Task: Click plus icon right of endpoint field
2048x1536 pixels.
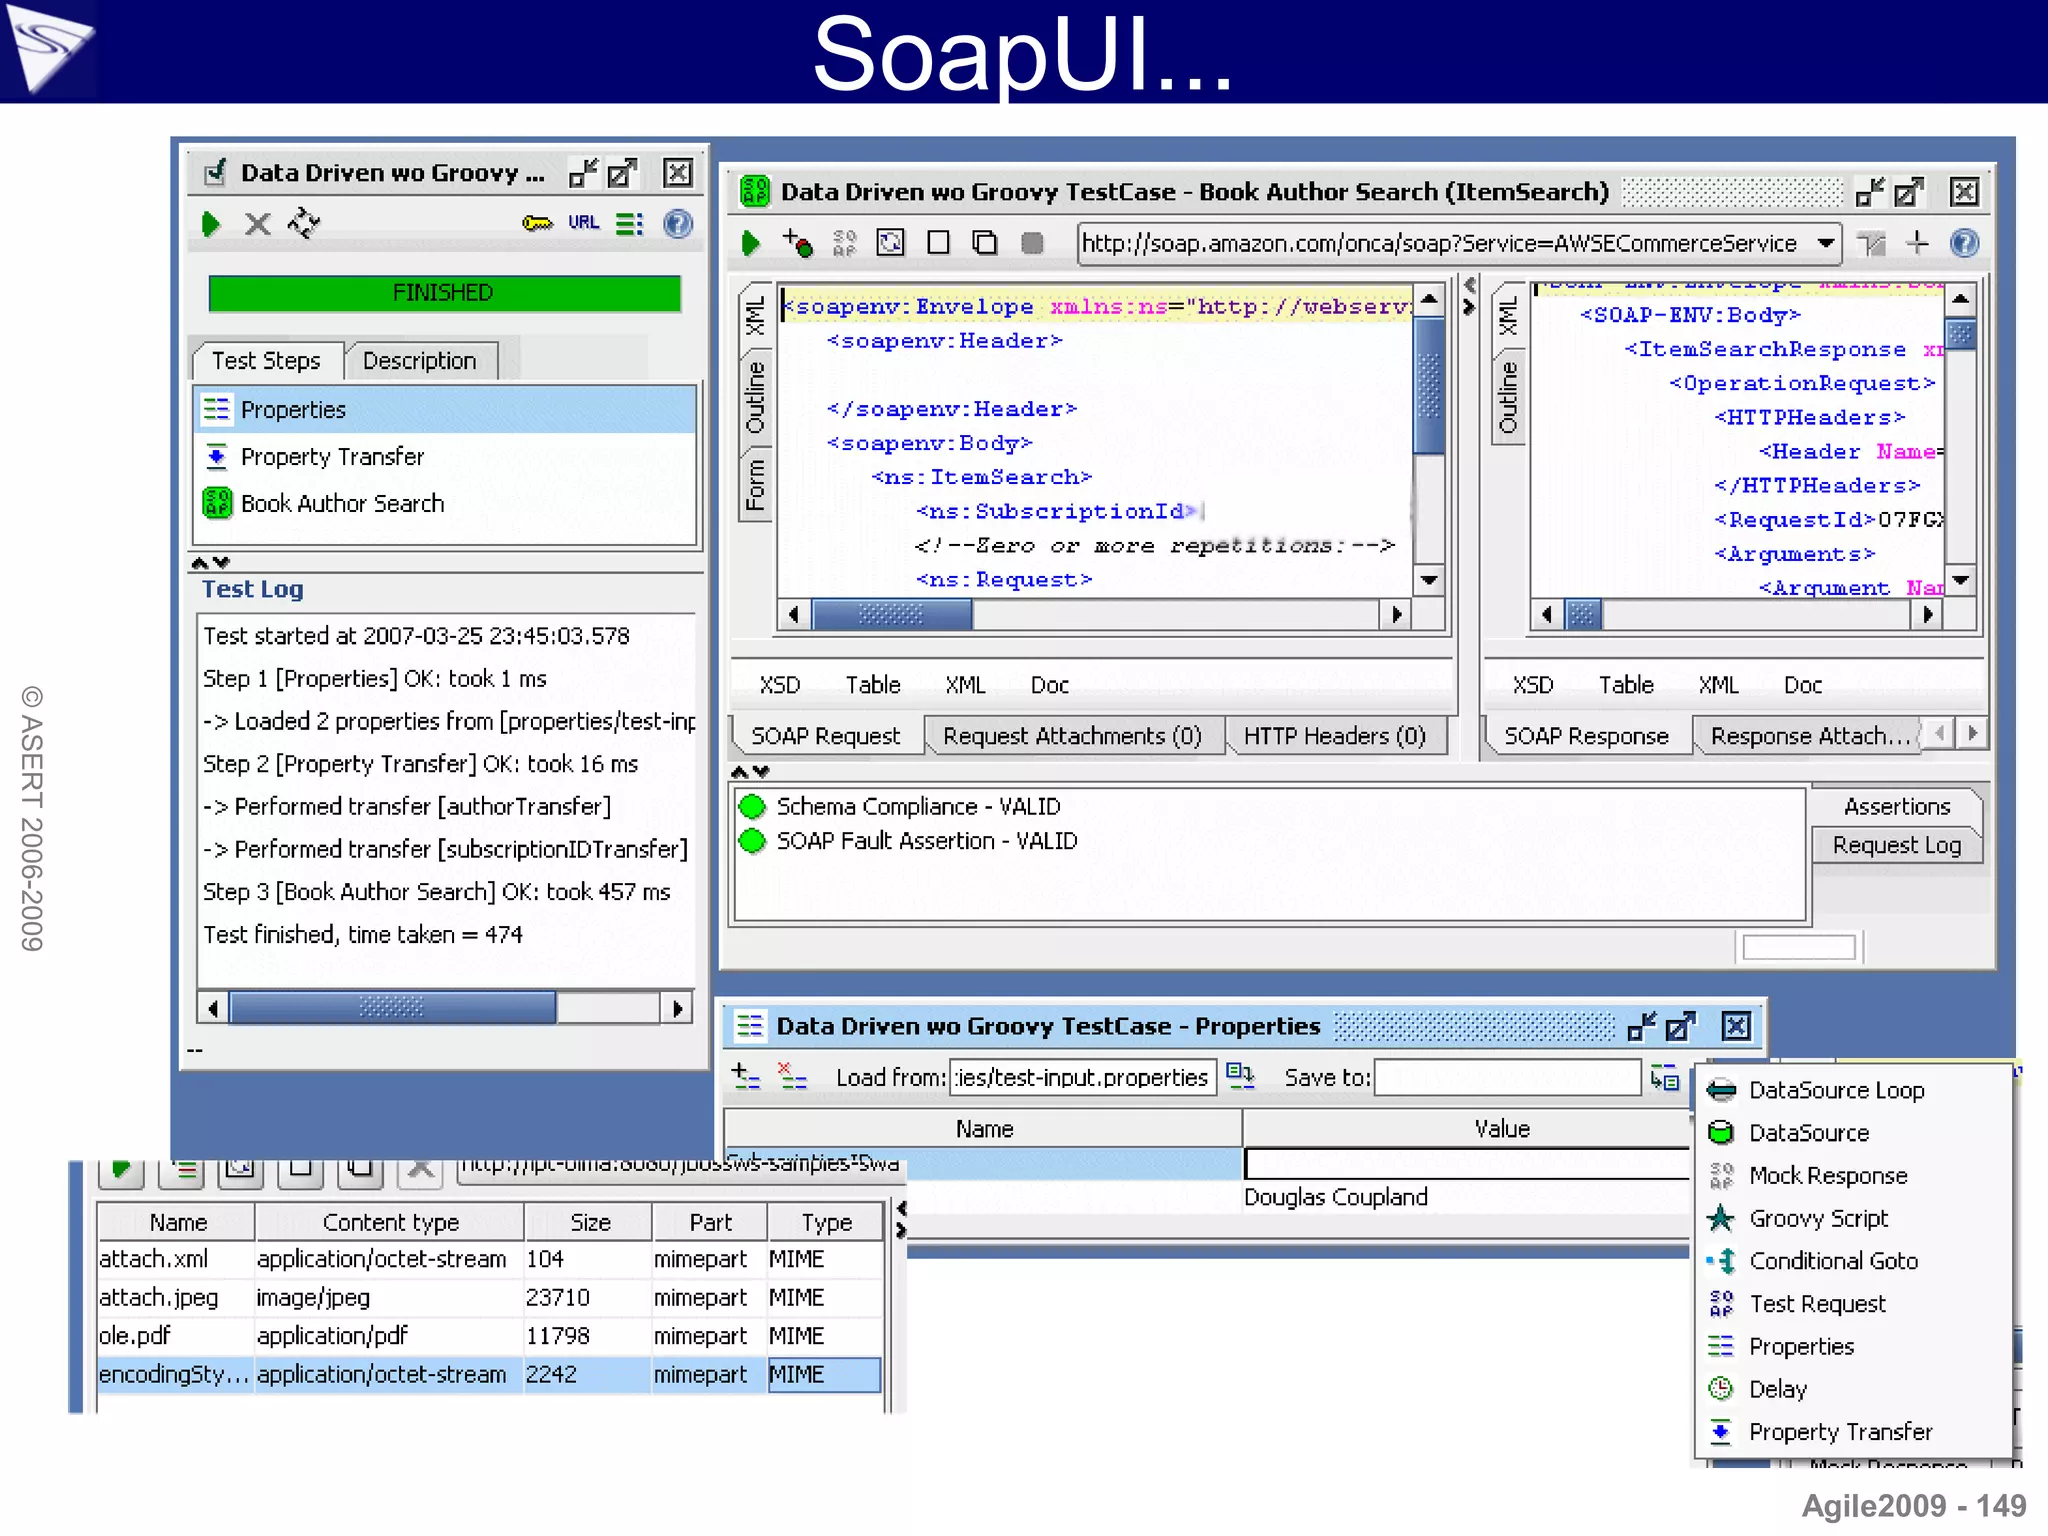Action: 1917,242
